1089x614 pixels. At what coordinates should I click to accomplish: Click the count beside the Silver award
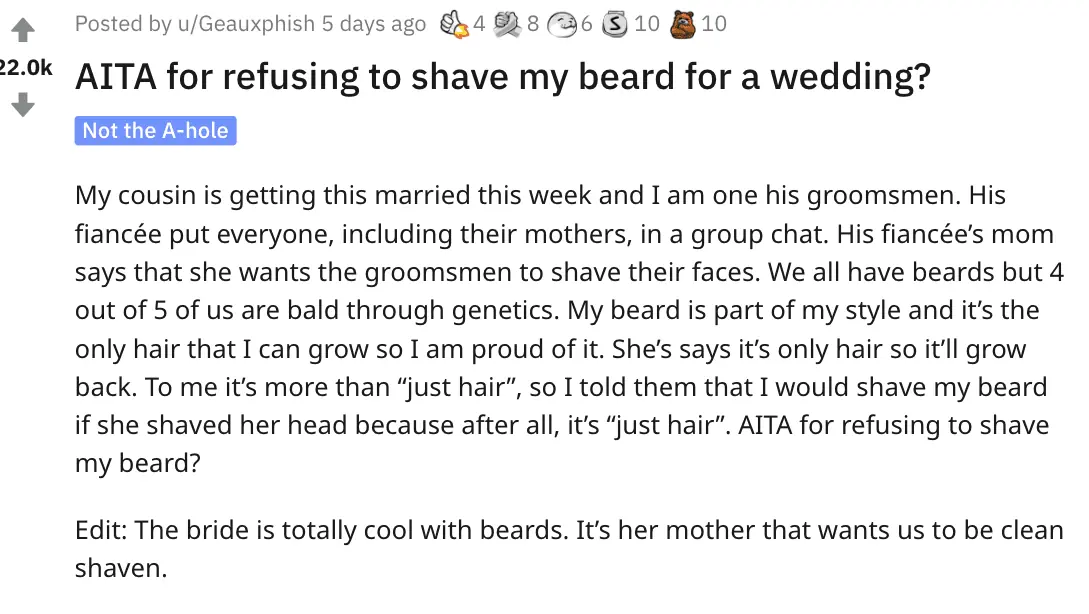tap(646, 23)
